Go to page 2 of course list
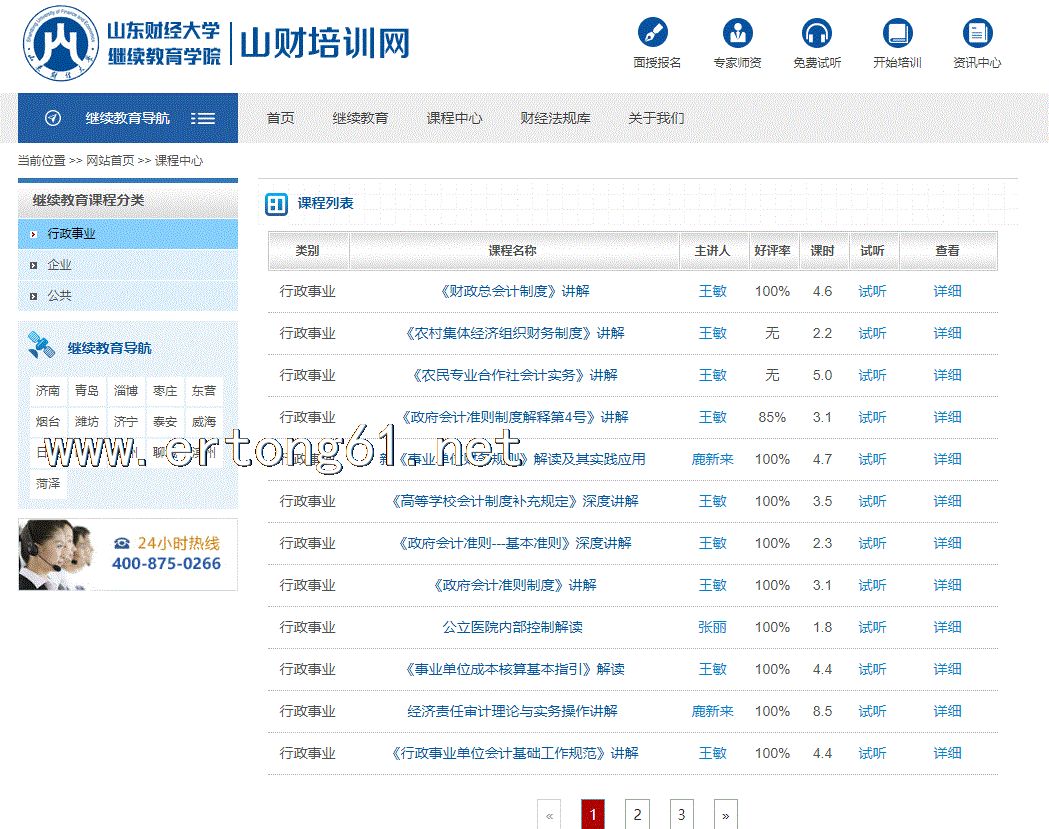Viewport: 1049px width, 829px height. tap(637, 815)
